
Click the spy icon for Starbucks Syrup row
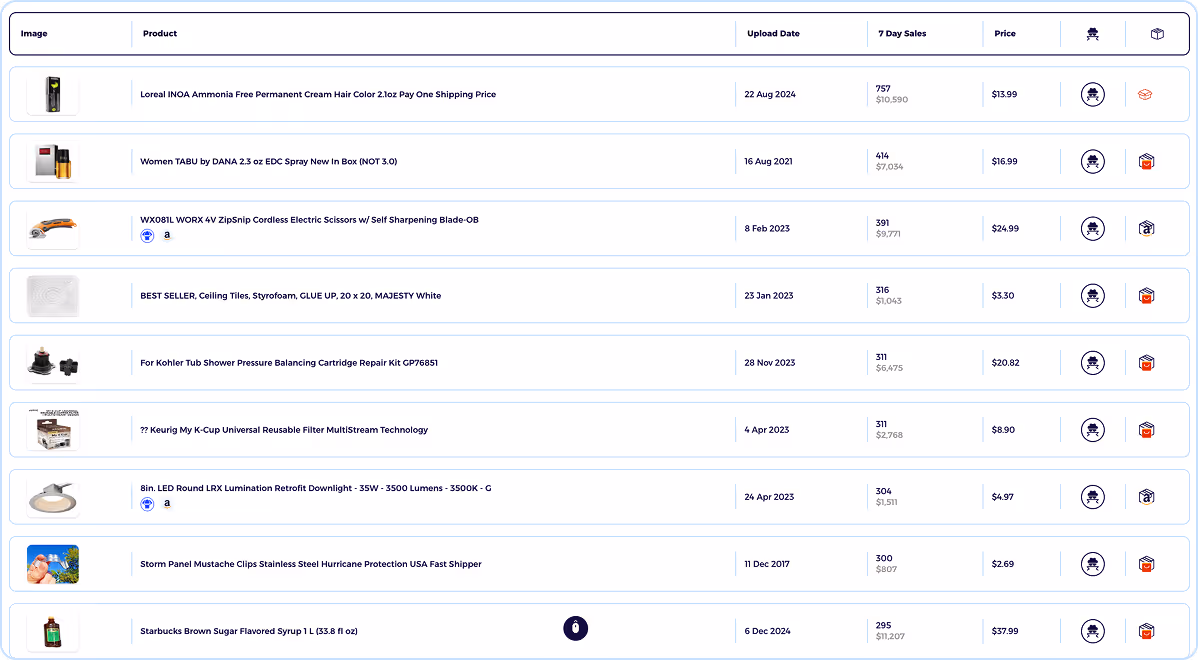pyautogui.click(x=1093, y=631)
